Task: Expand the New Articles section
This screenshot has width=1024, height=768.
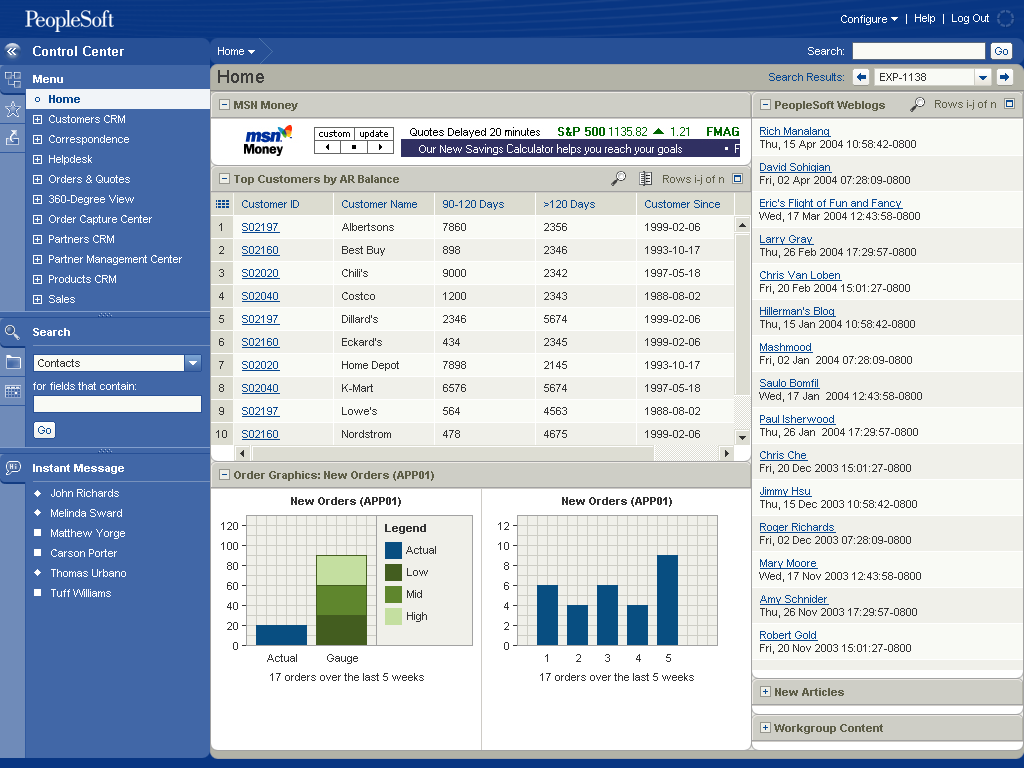Action: [765, 692]
